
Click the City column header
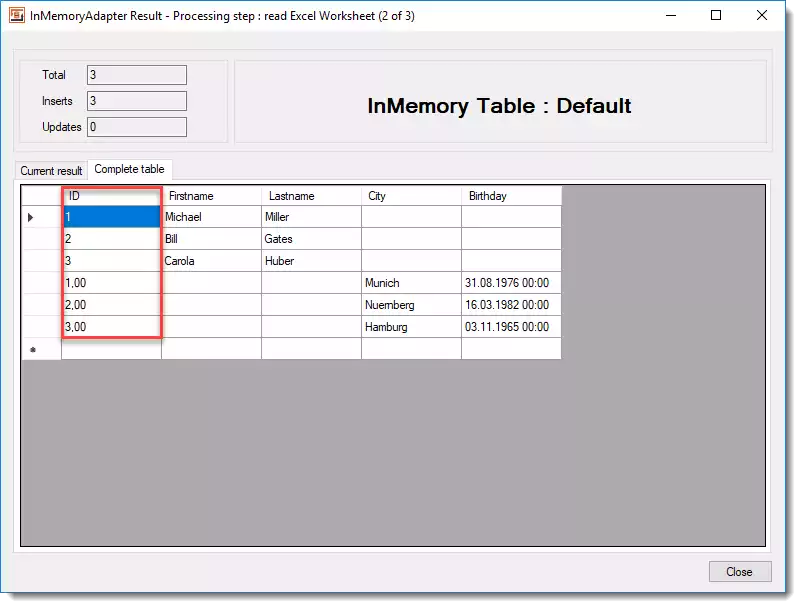tap(411, 196)
